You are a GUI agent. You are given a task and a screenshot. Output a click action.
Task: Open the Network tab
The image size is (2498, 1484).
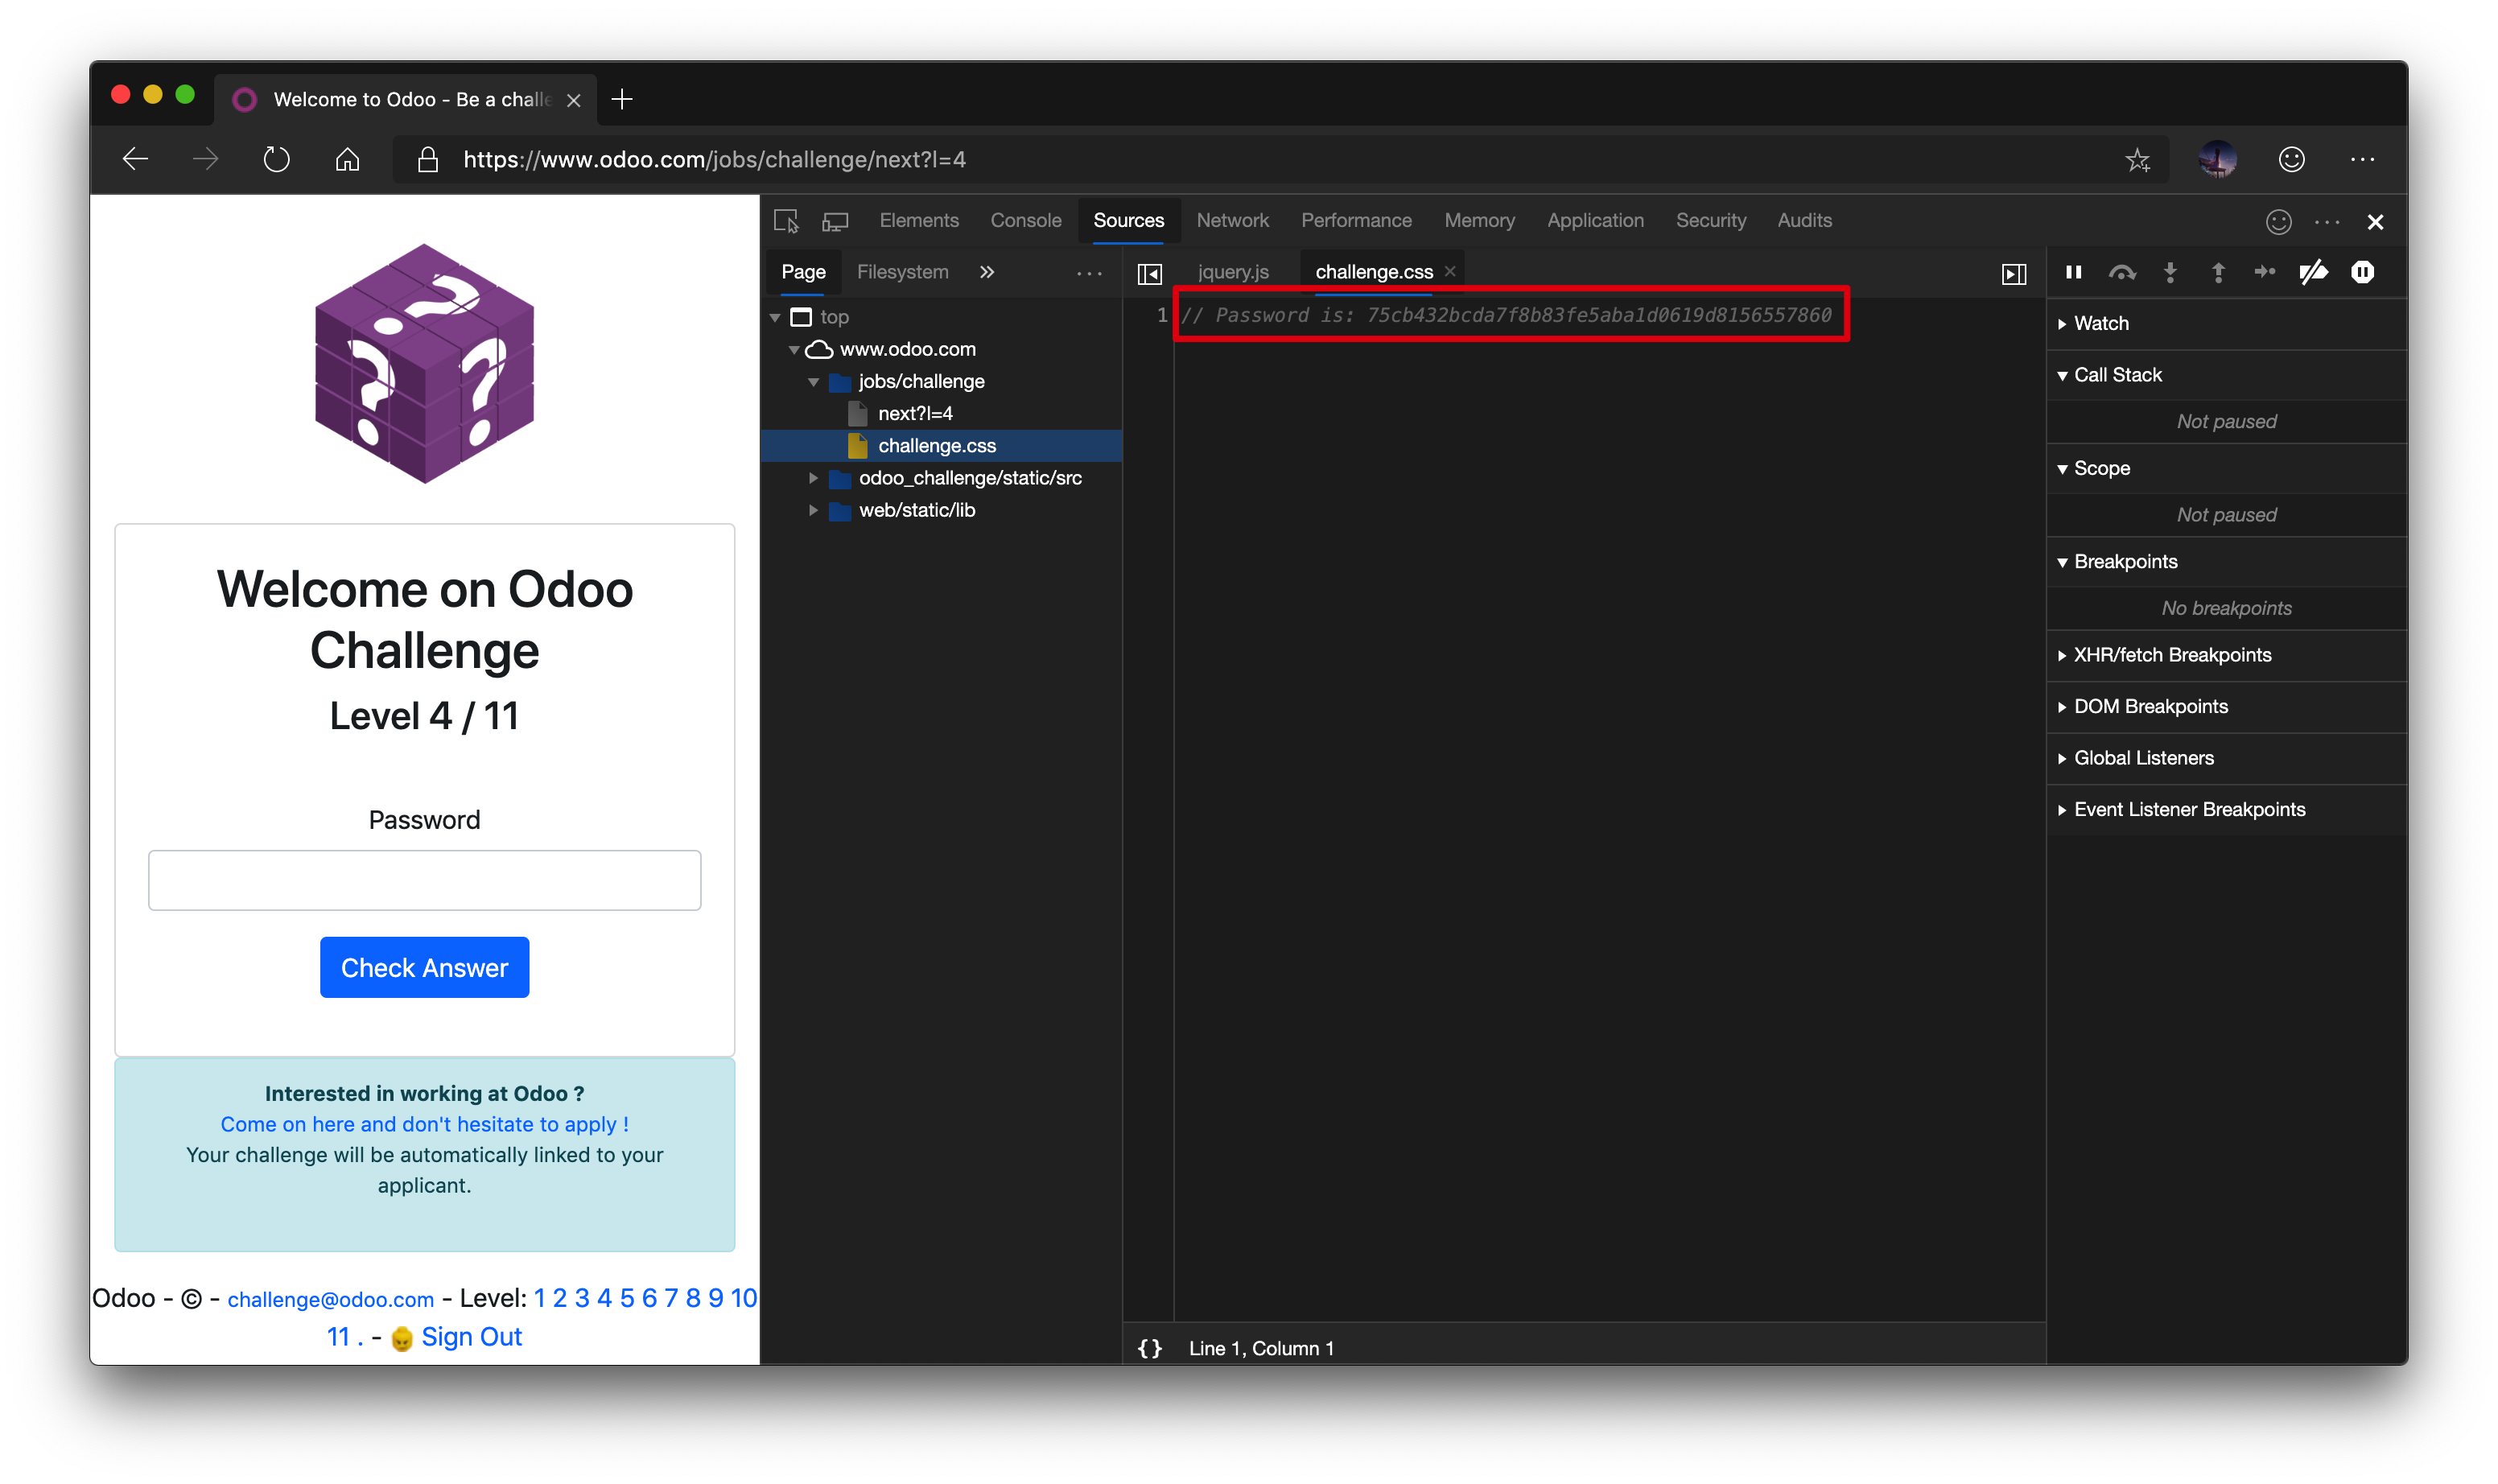click(x=1232, y=220)
